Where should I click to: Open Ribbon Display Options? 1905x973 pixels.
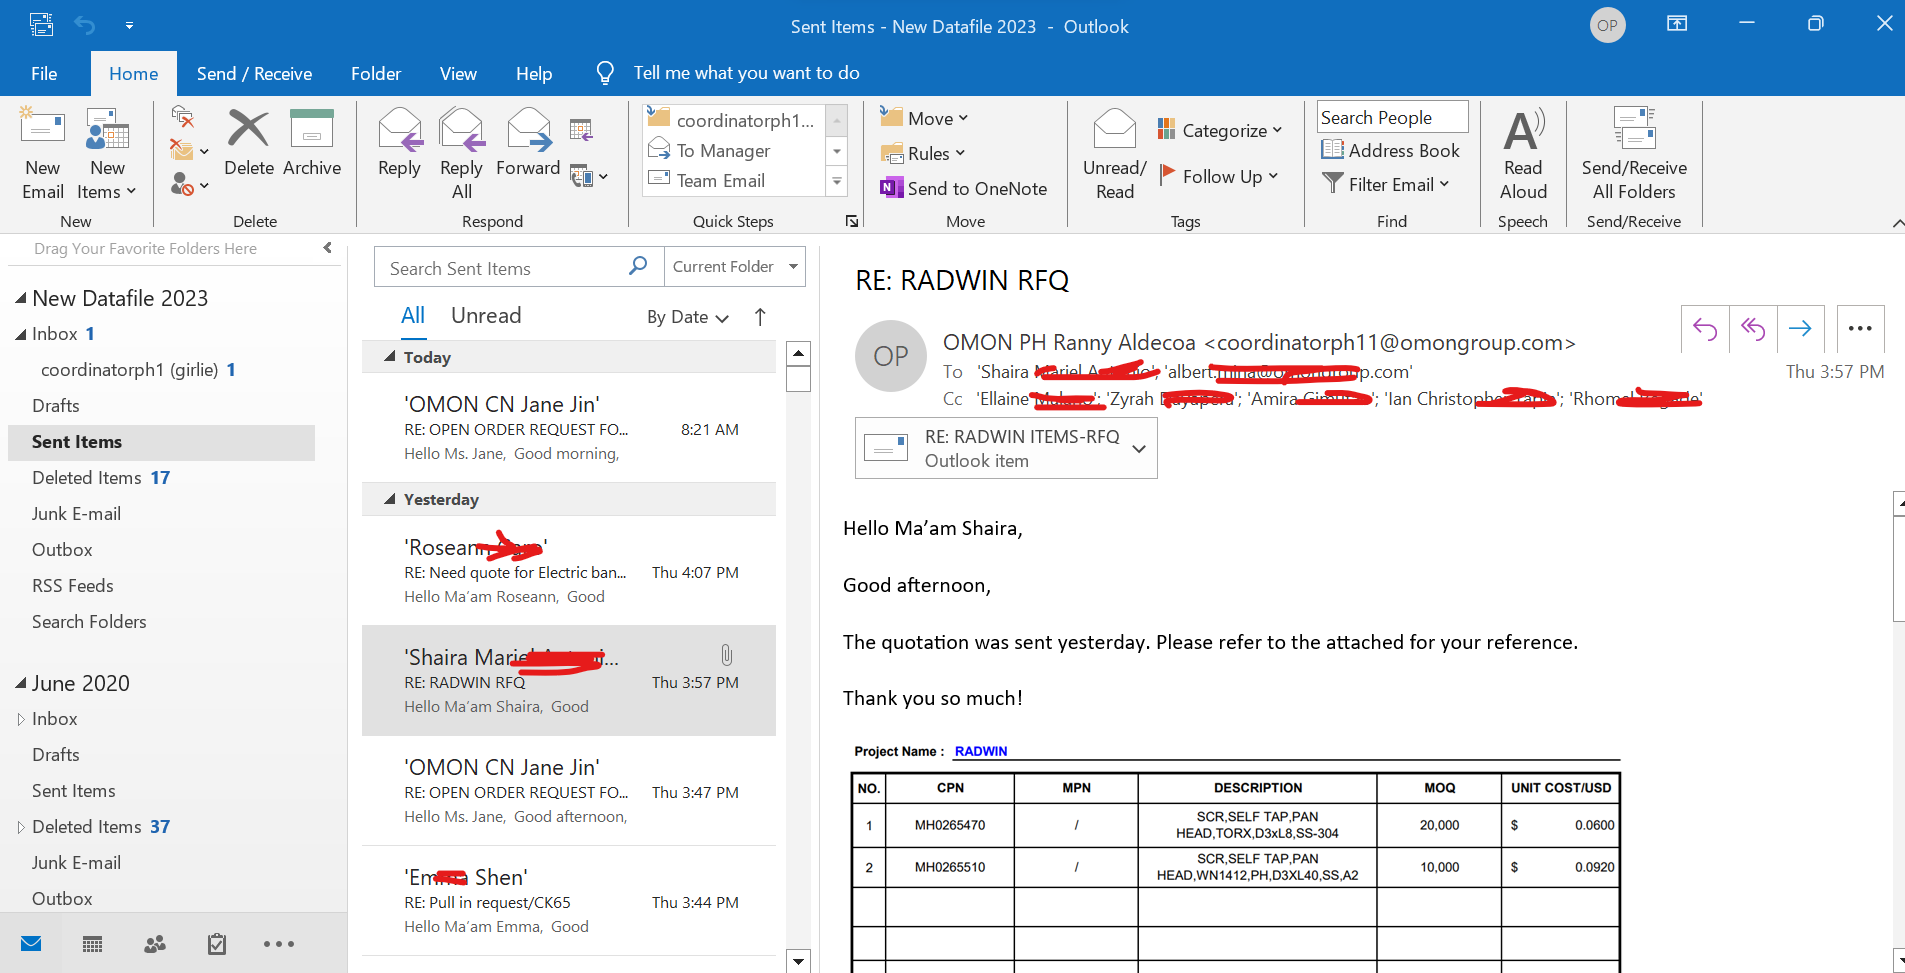click(x=1677, y=24)
